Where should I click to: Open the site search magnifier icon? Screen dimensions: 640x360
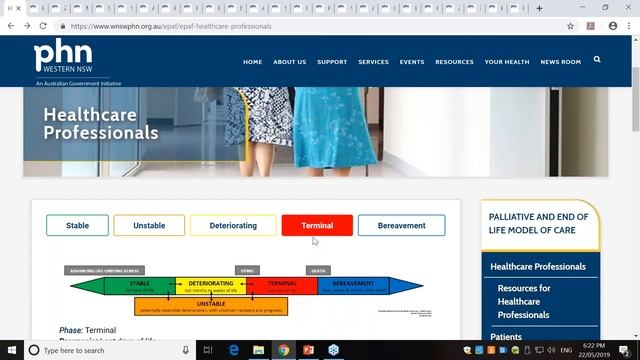click(x=597, y=60)
